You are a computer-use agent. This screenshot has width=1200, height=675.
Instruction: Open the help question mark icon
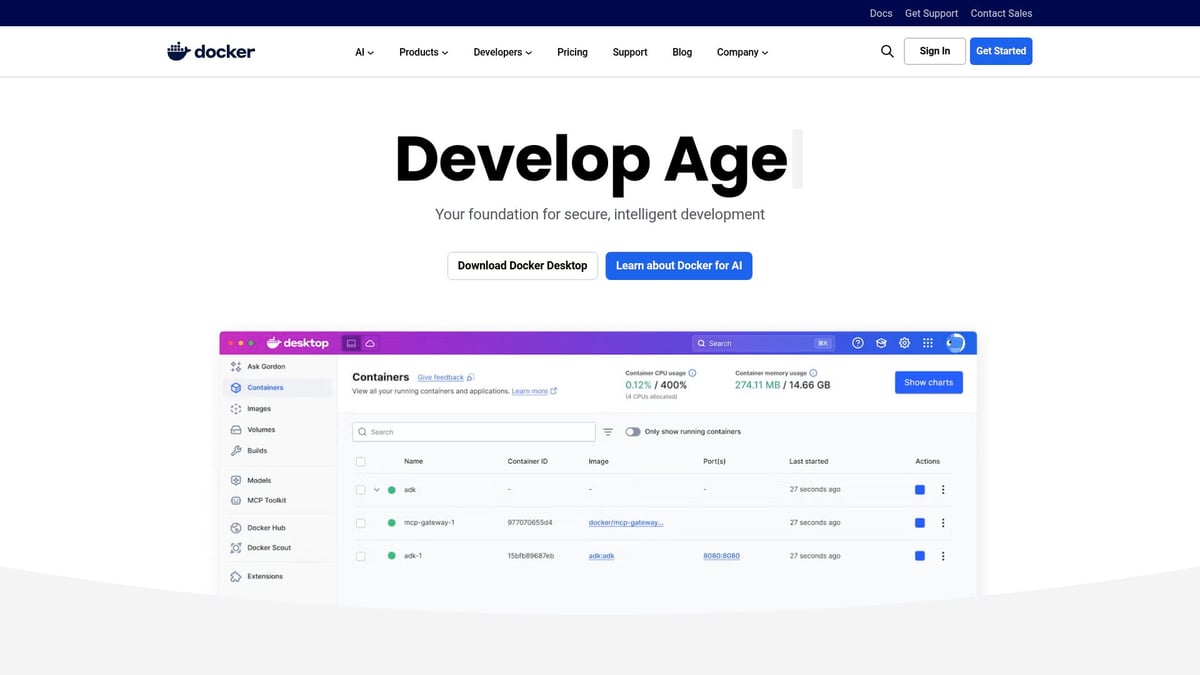tap(858, 343)
